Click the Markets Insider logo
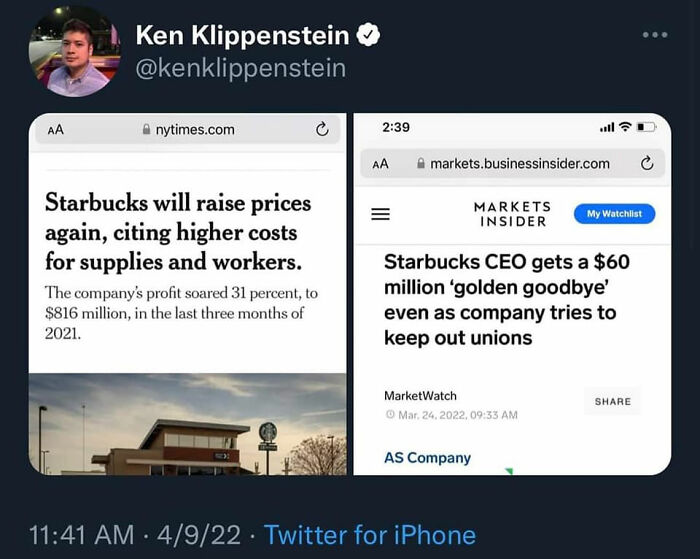The height and width of the screenshot is (559, 700). click(x=512, y=213)
